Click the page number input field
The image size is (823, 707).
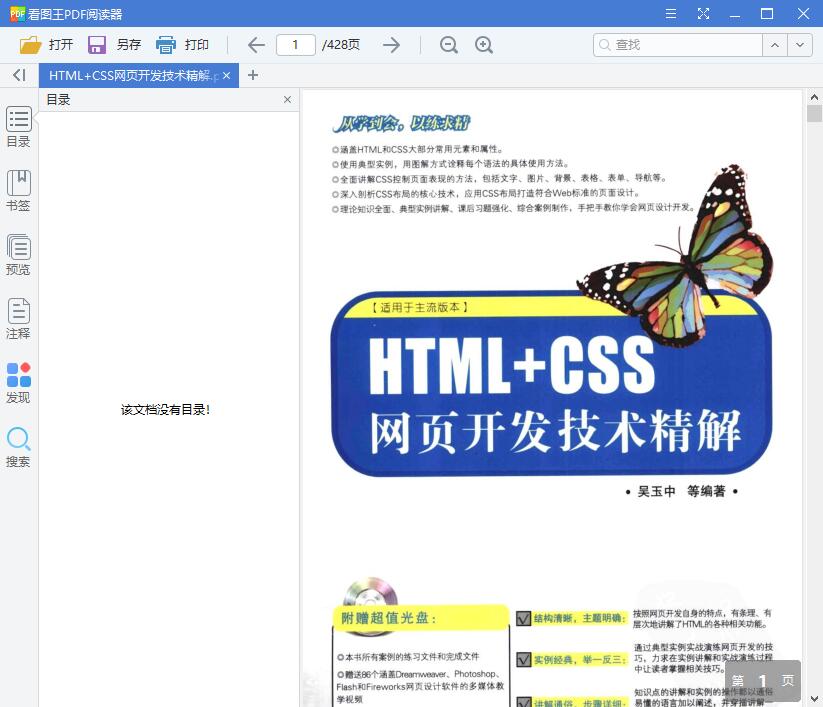[x=295, y=44]
